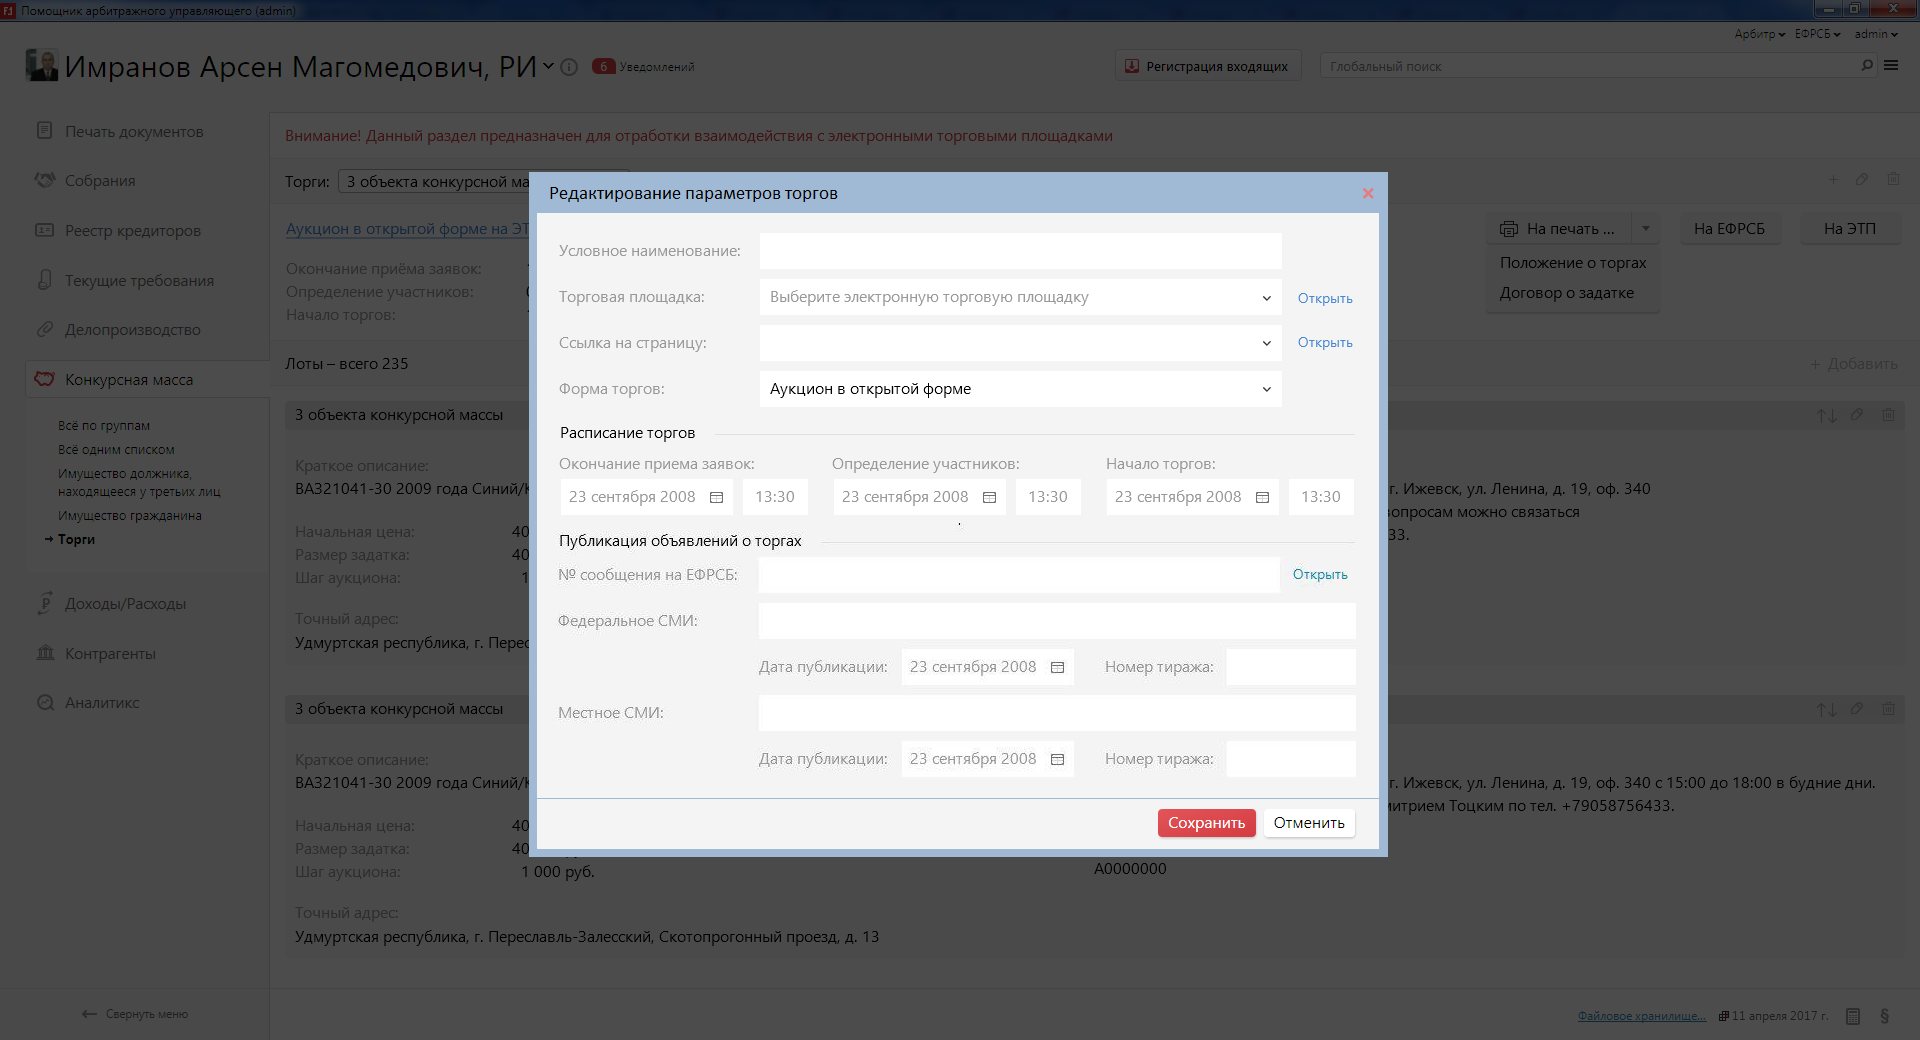The image size is (1920, 1040).
Task: Click the red 'Сохранить' button
Action: pyautogui.click(x=1206, y=823)
